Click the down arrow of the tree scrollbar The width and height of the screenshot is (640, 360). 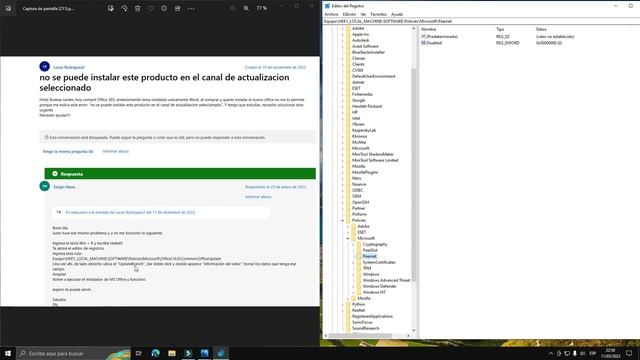click(414, 331)
